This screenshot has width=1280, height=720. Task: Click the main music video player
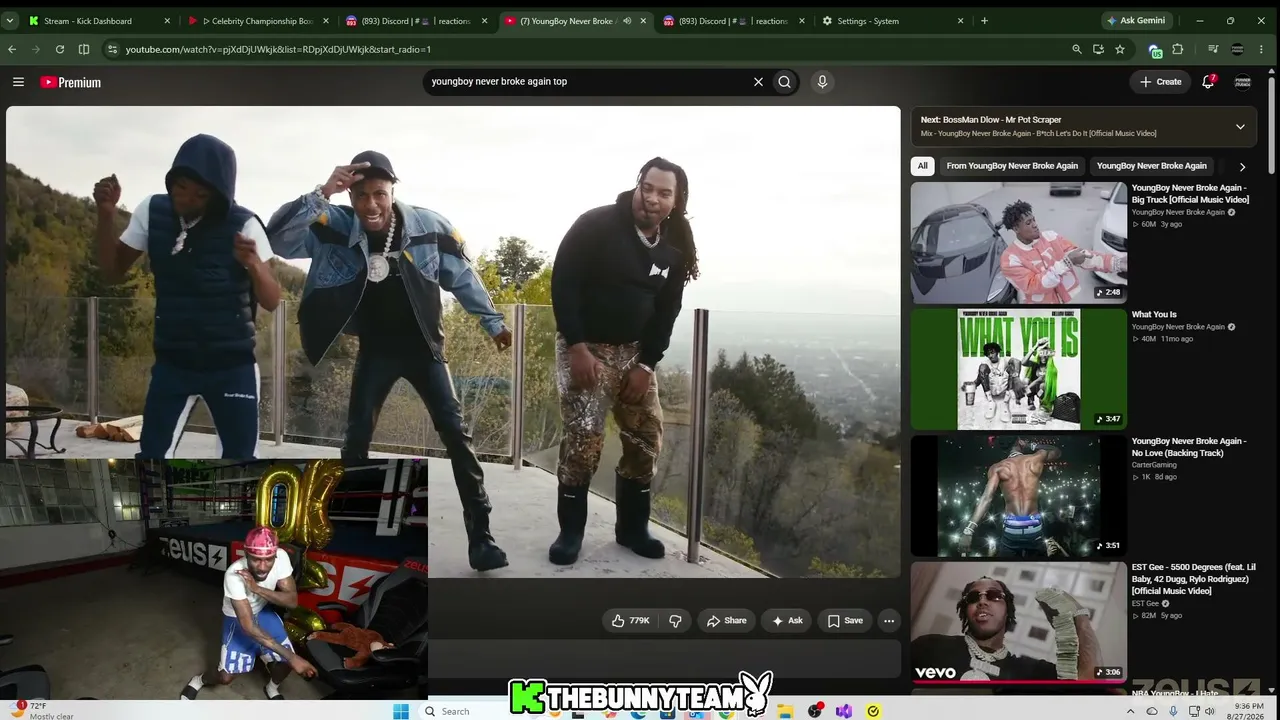coord(453,342)
